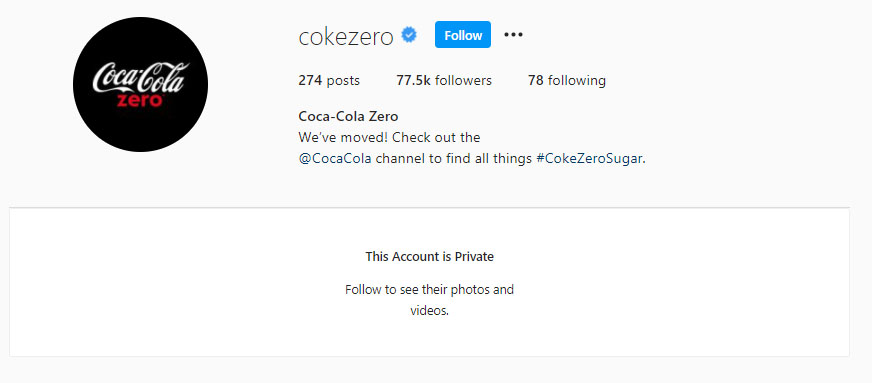Viewport: 872px width, 383px height.
Task: Click the bold Coca-Cola Zero display name
Action: point(348,117)
